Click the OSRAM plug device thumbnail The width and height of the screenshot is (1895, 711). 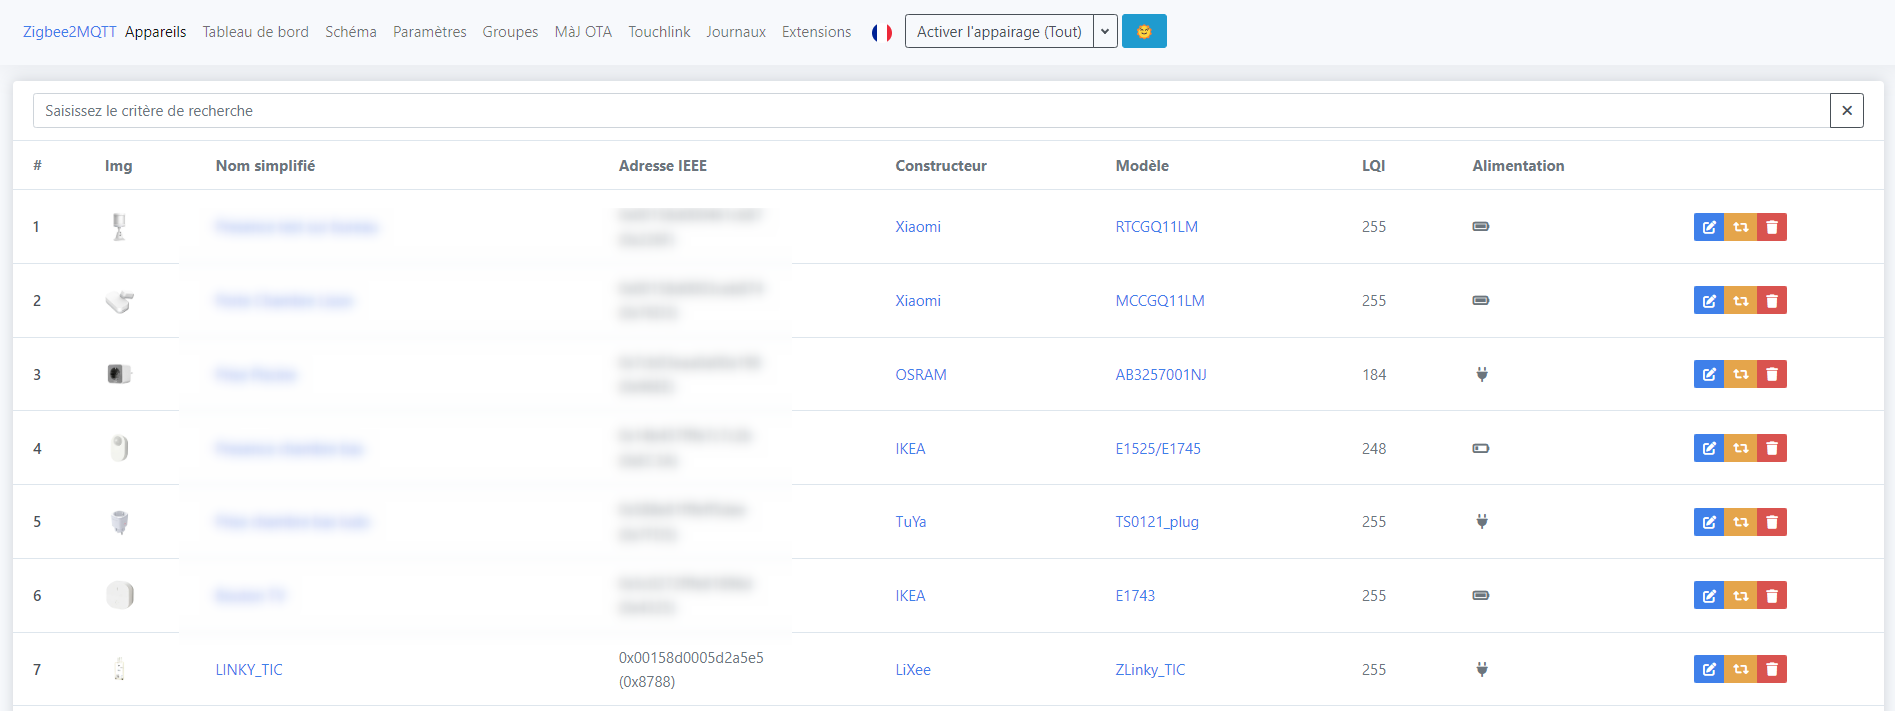119,374
